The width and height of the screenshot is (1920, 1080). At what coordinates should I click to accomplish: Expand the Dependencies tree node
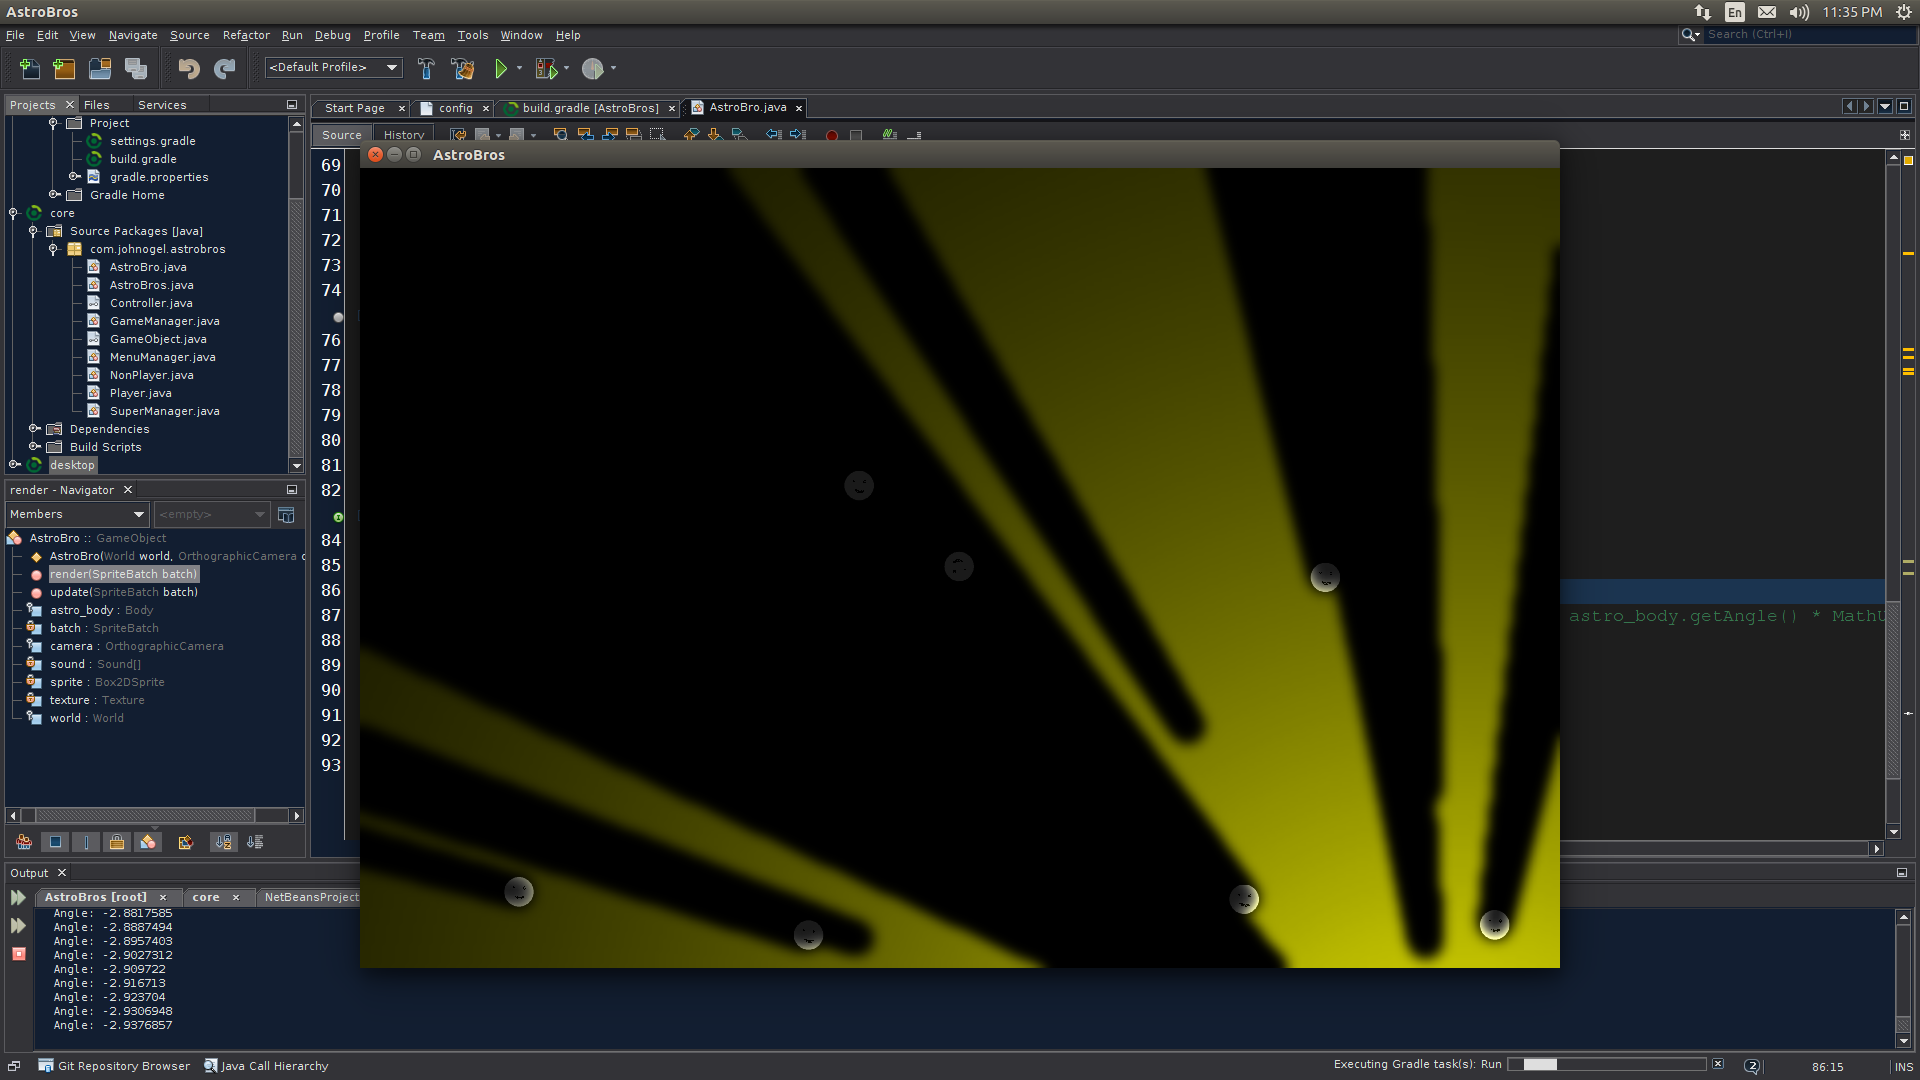(34, 428)
